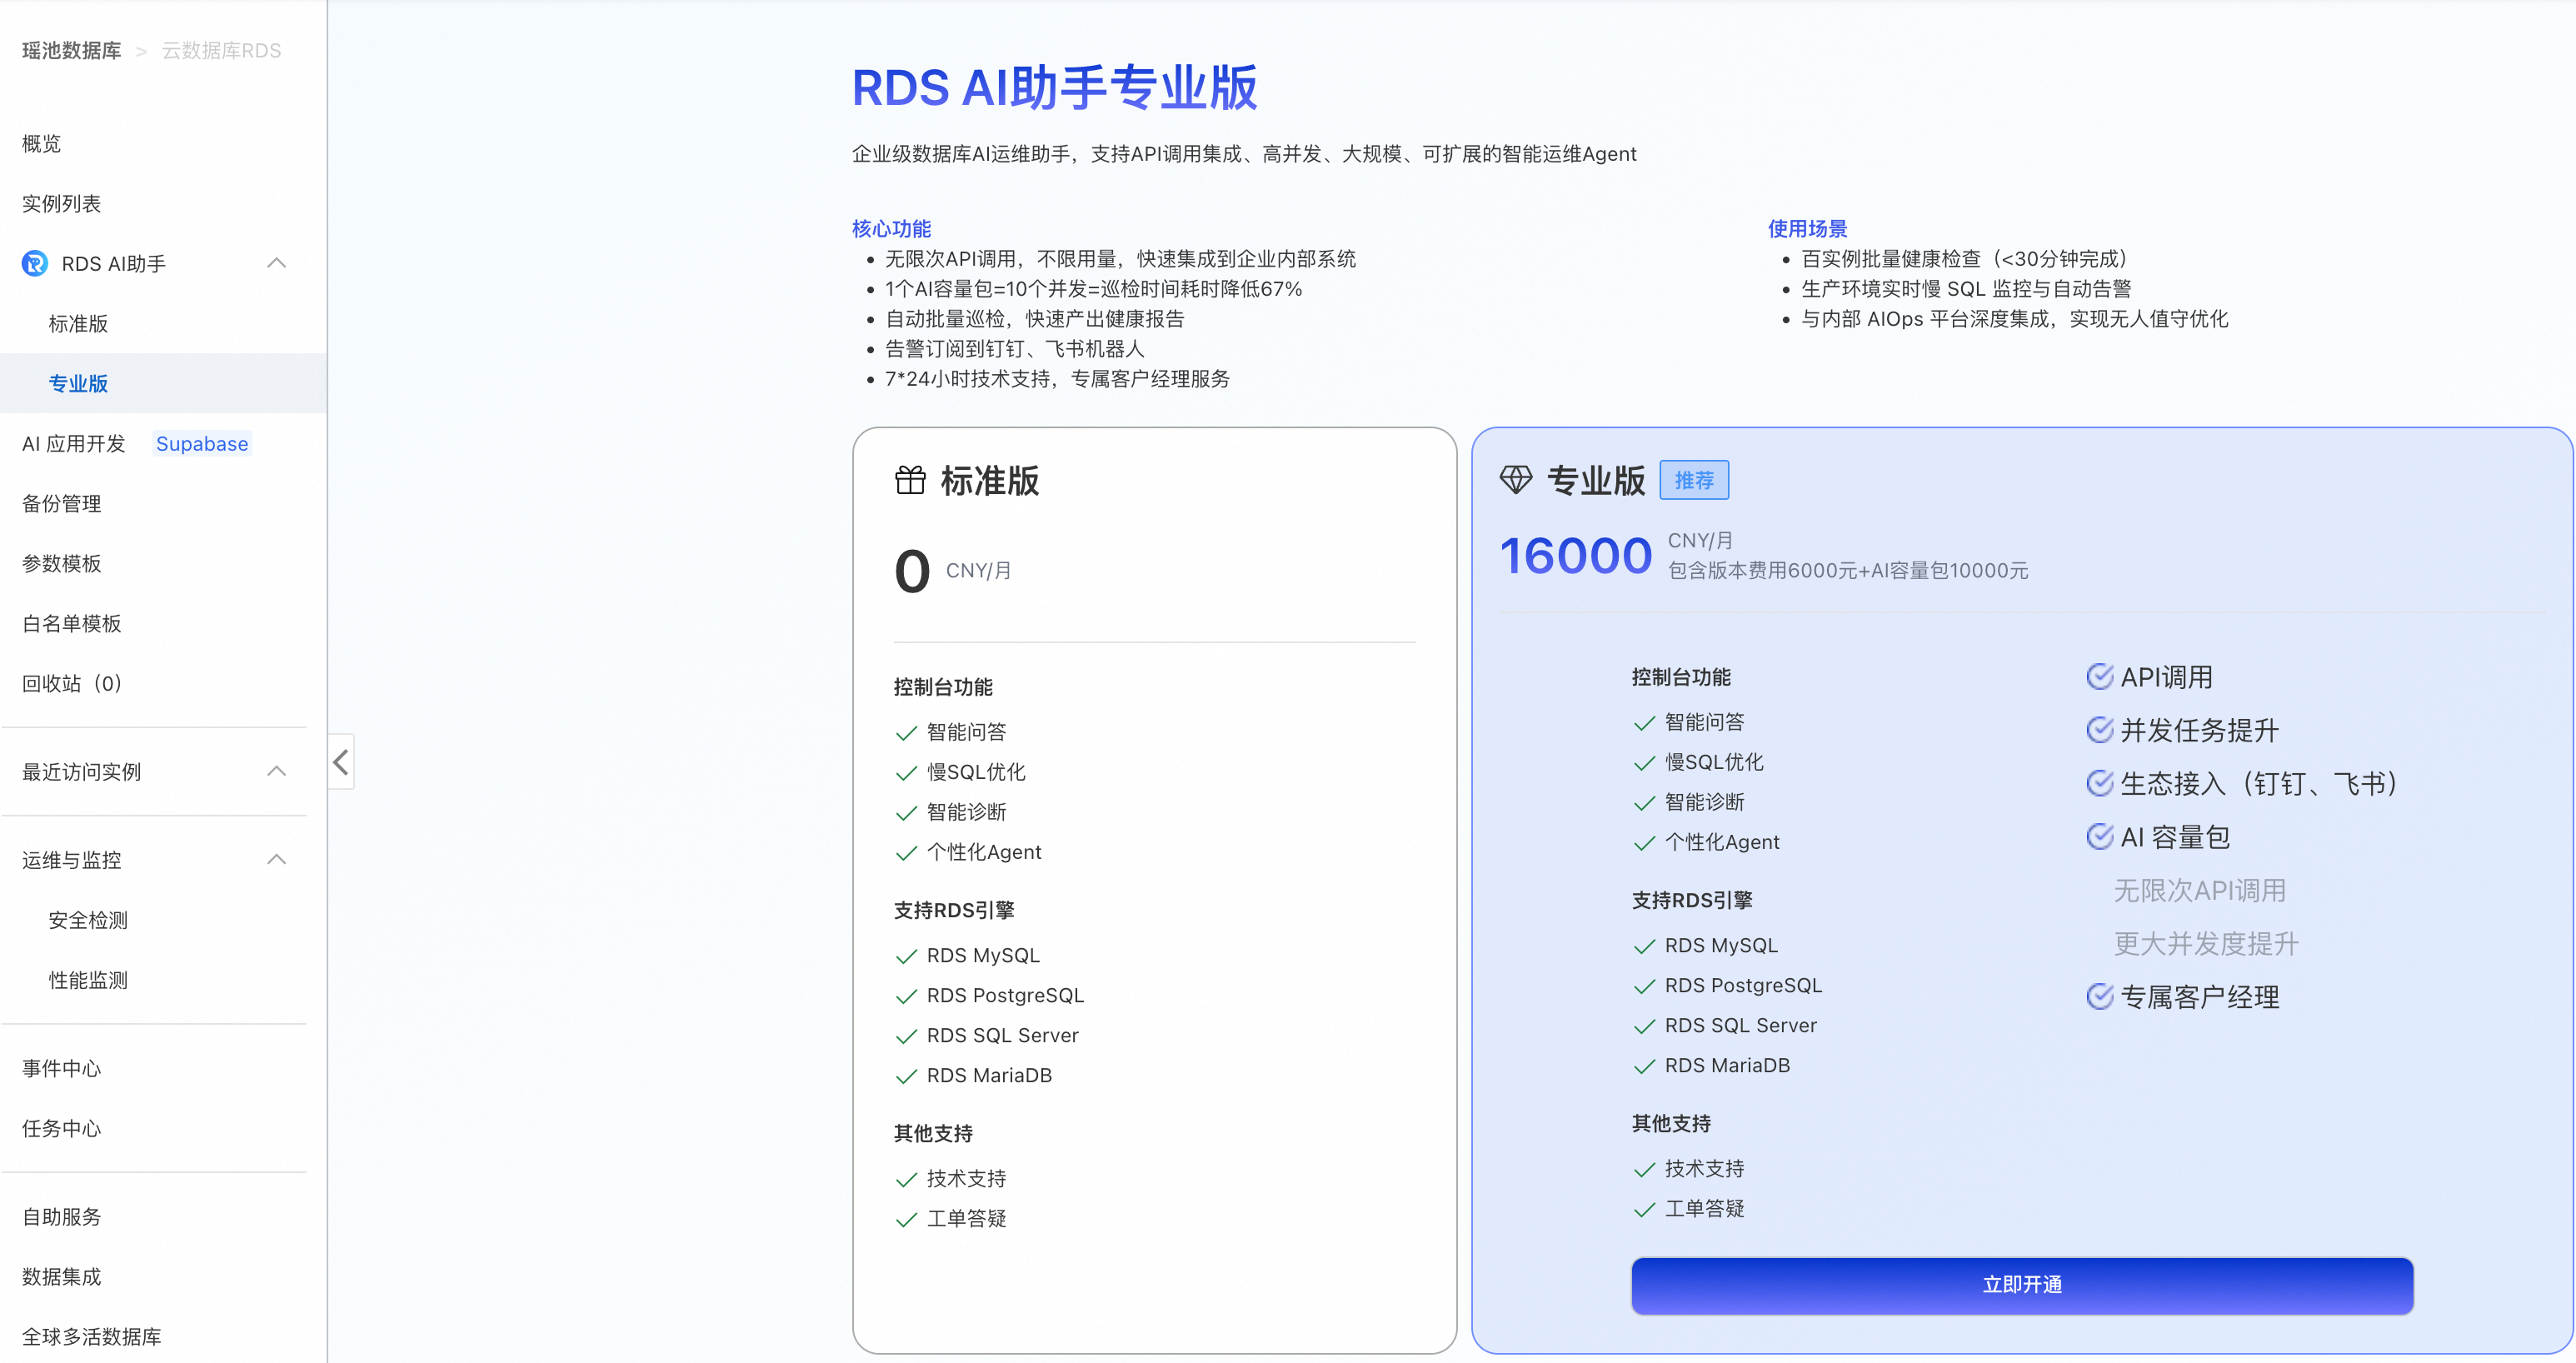Click the 无限次API调用 text under AI 容量包
The image size is (2576, 1363).
pos(2200,890)
